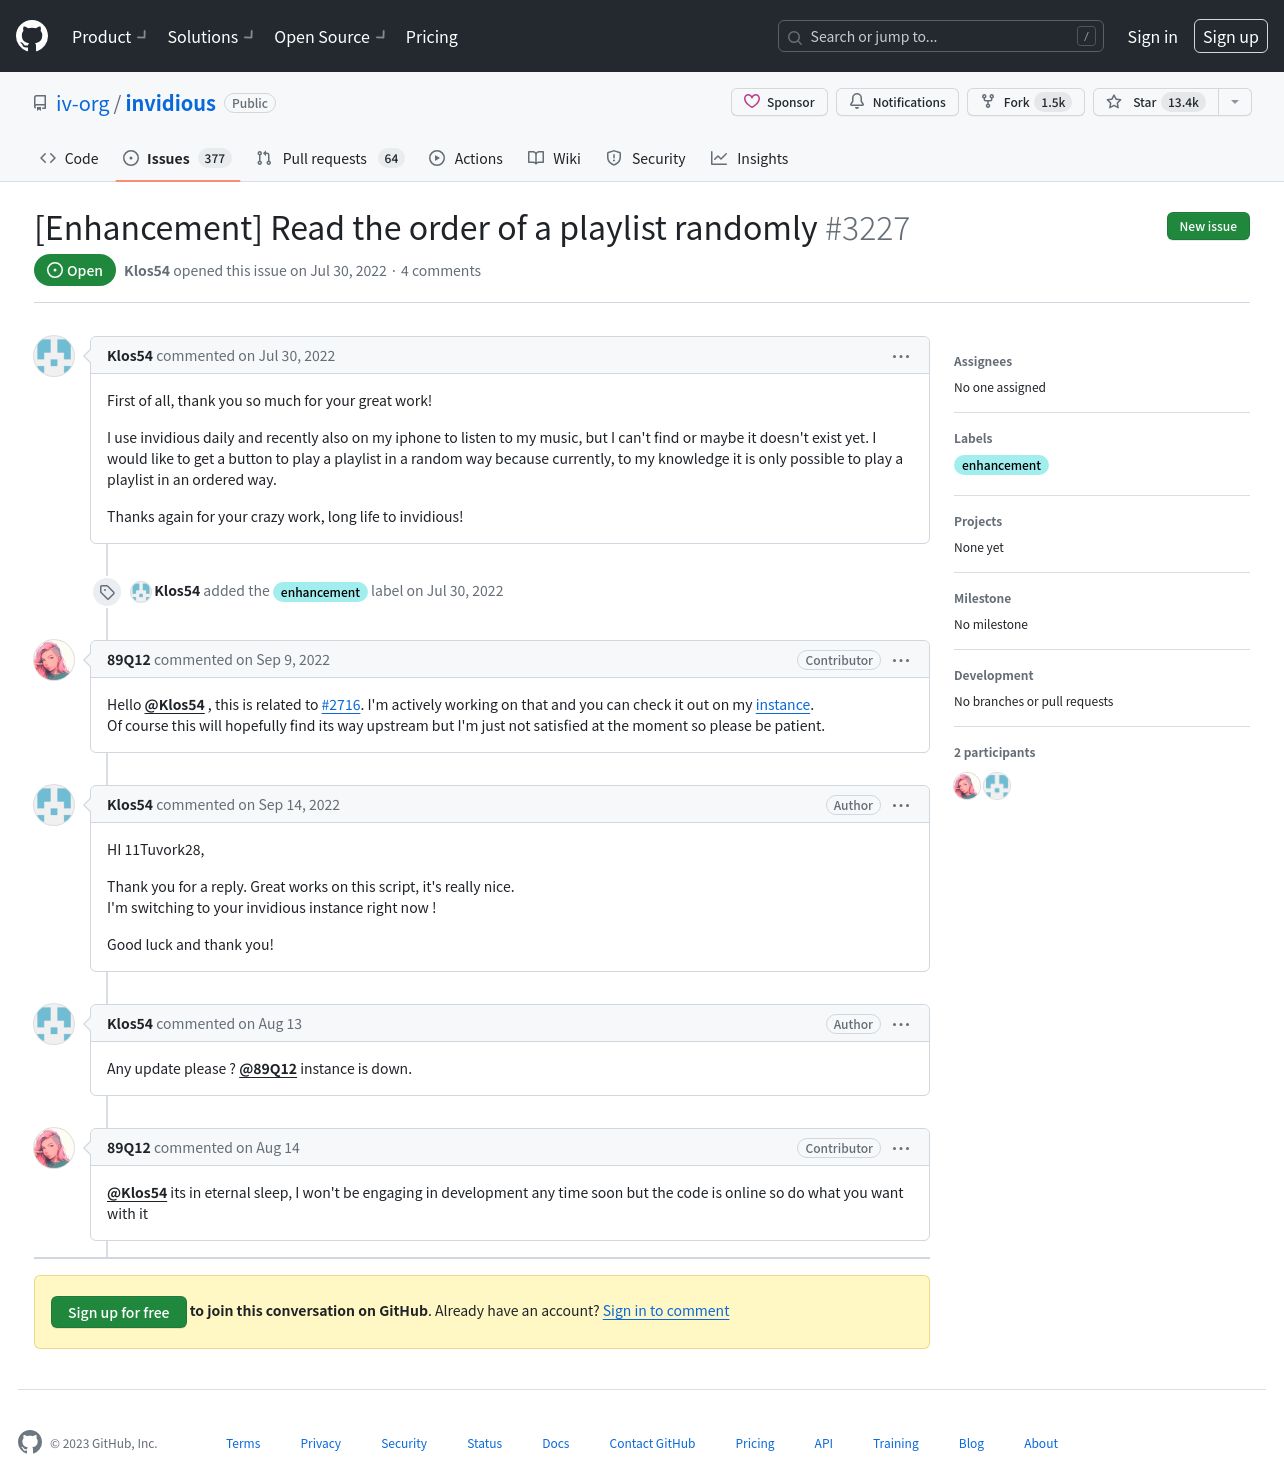Click the Sponsor heart button
The height and width of the screenshot is (1483, 1284).
coord(779,102)
